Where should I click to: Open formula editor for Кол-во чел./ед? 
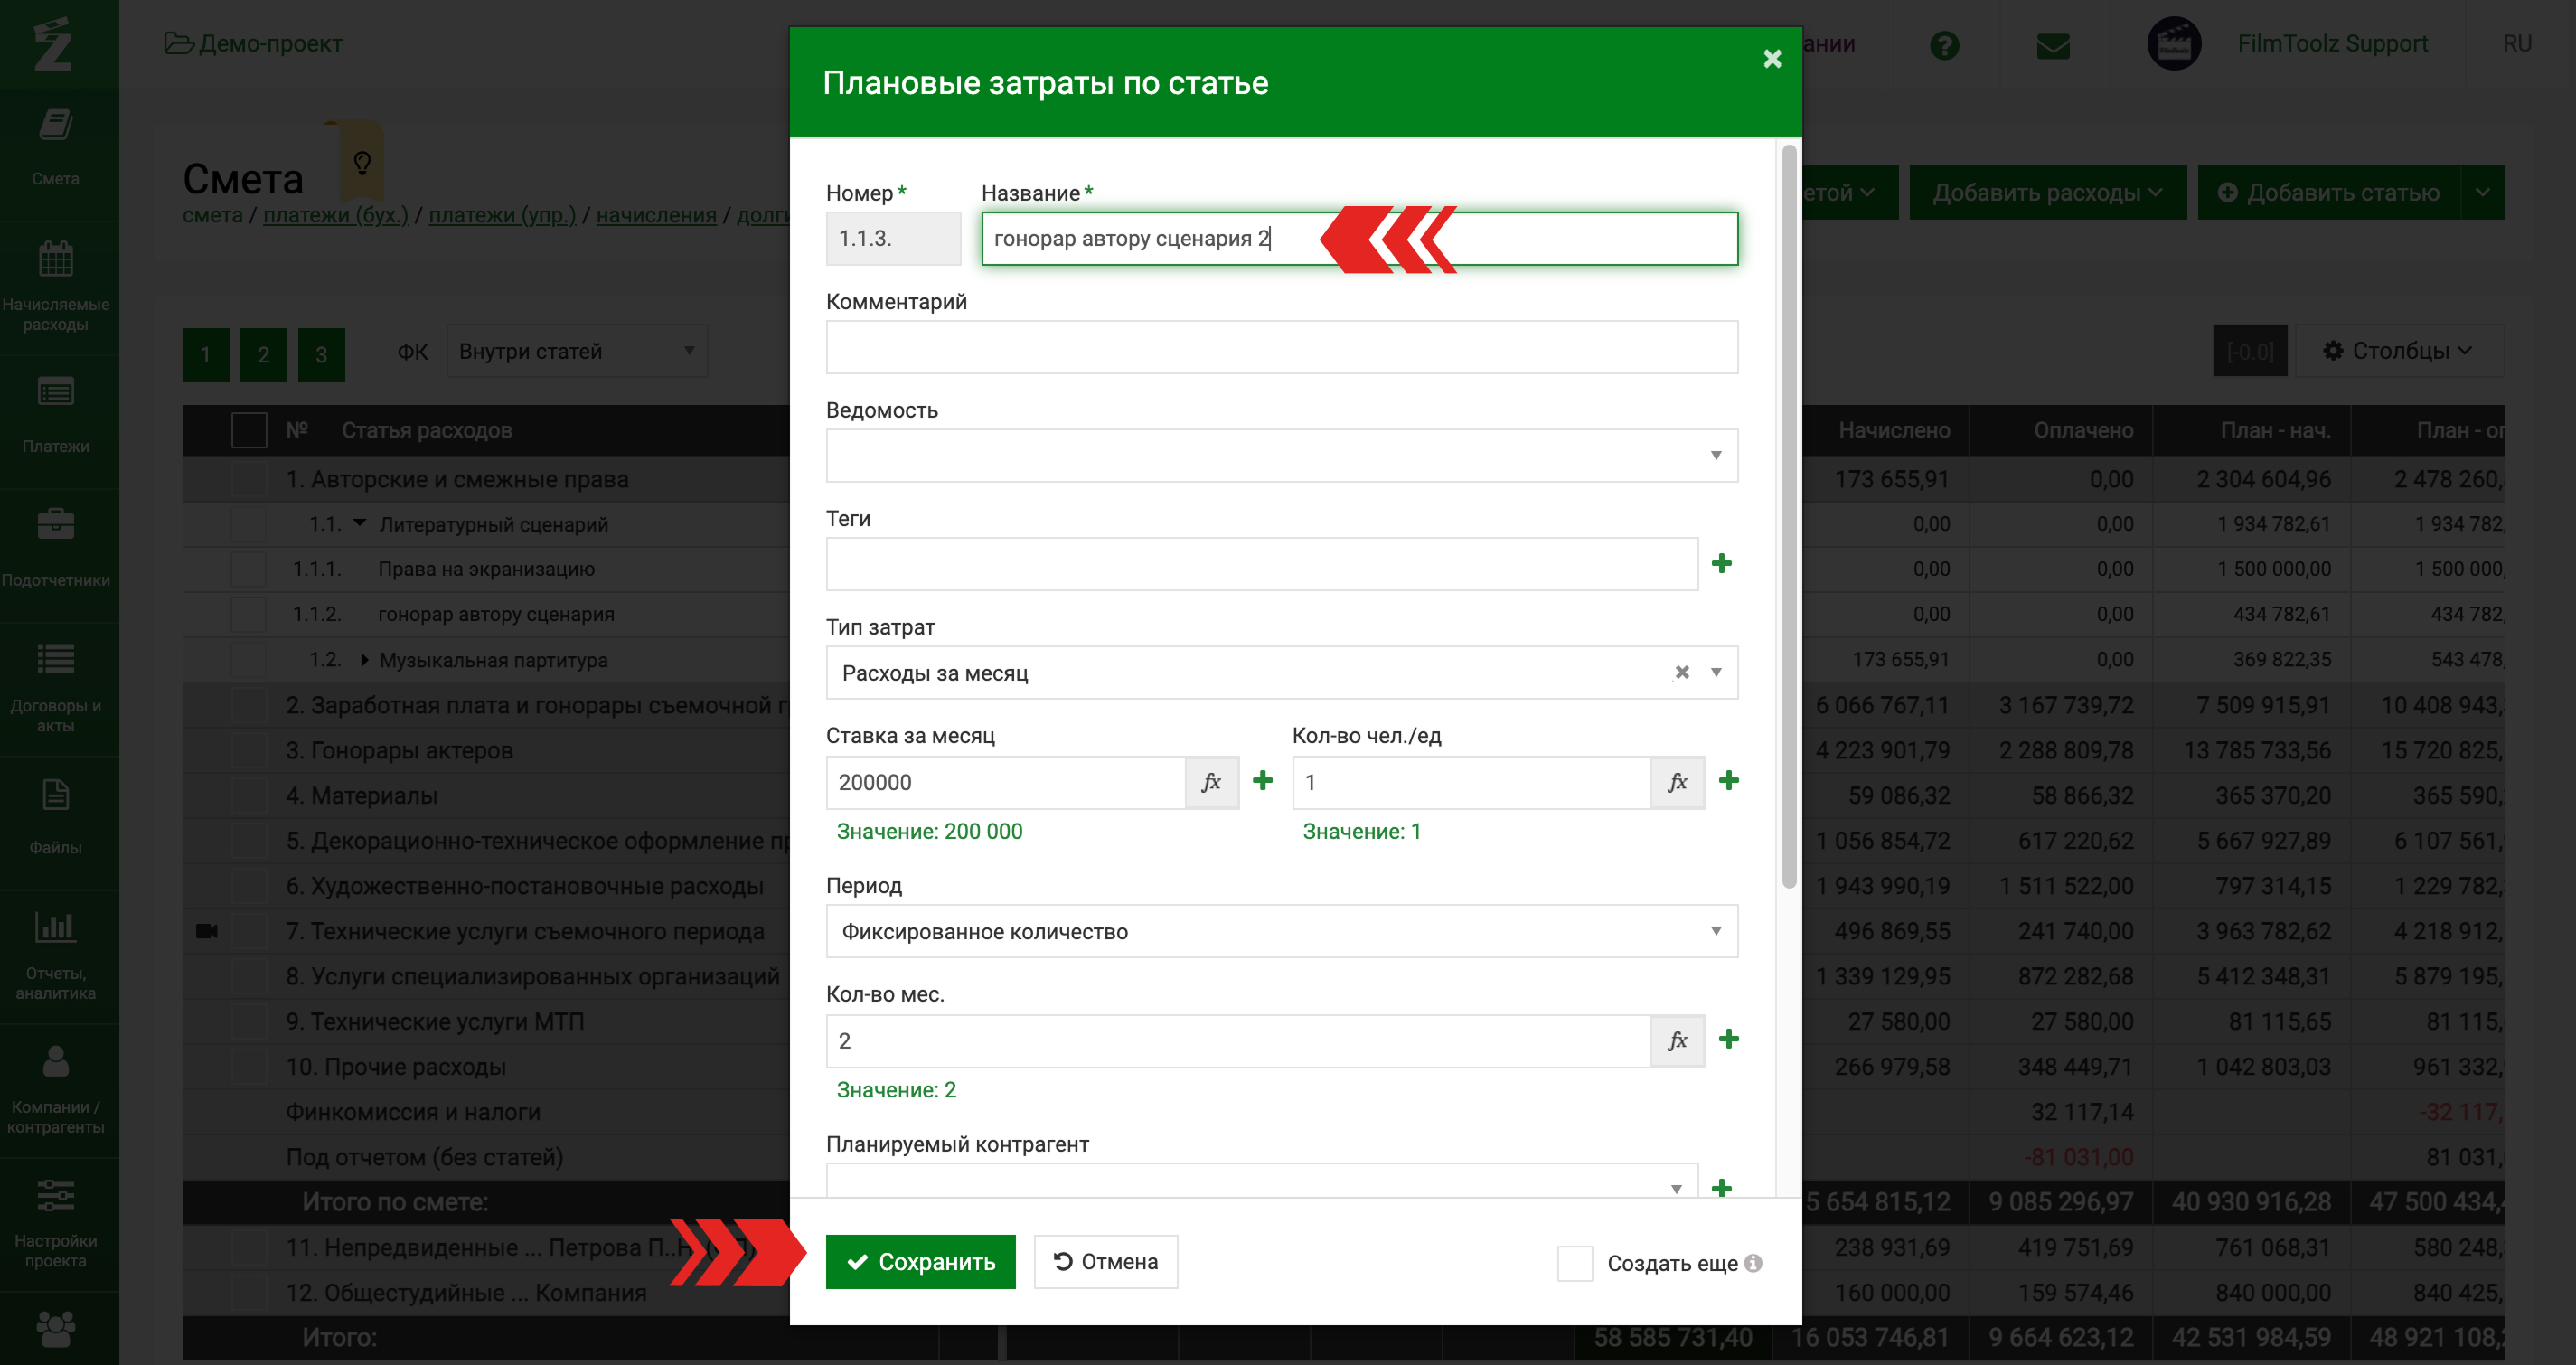[x=1678, y=782]
